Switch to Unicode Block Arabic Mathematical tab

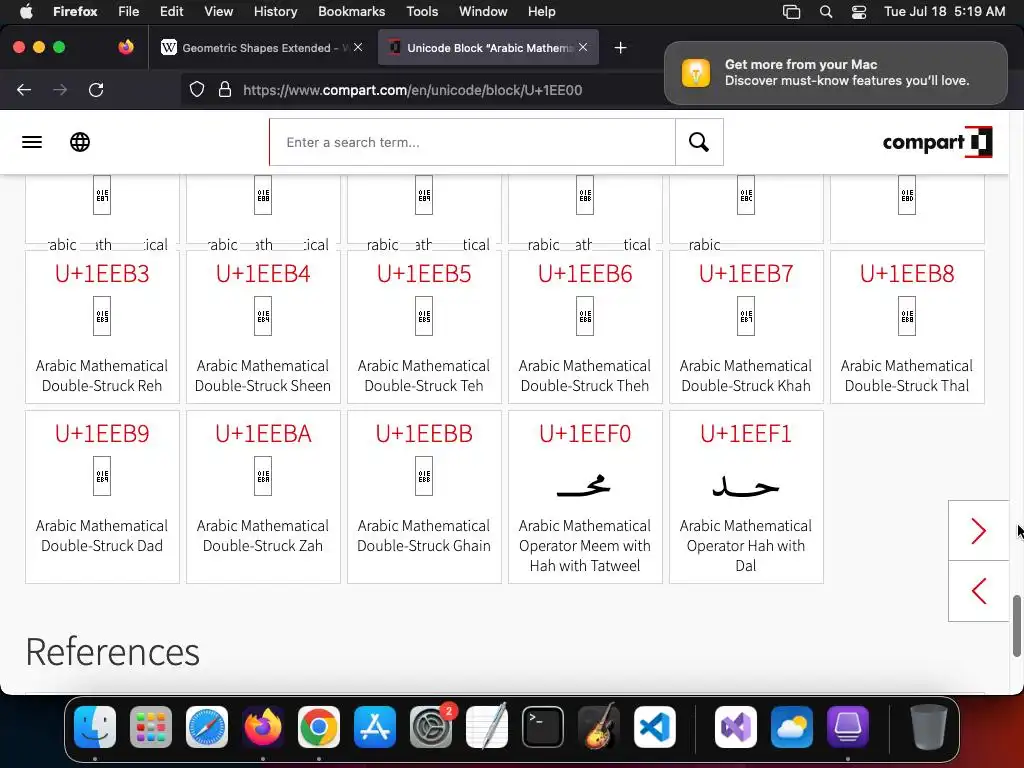coord(488,48)
